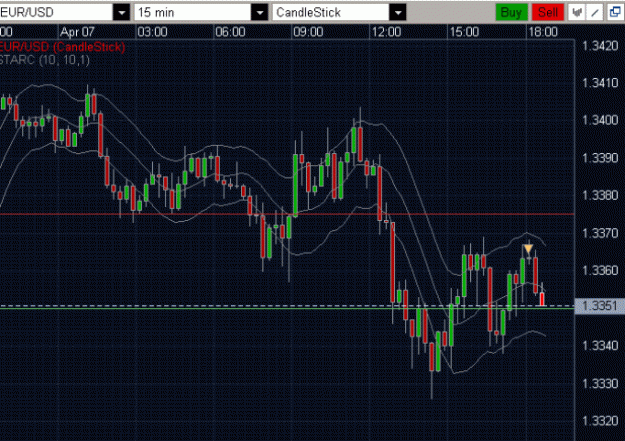Click the green horizontal line near 1.3350

click(287, 309)
